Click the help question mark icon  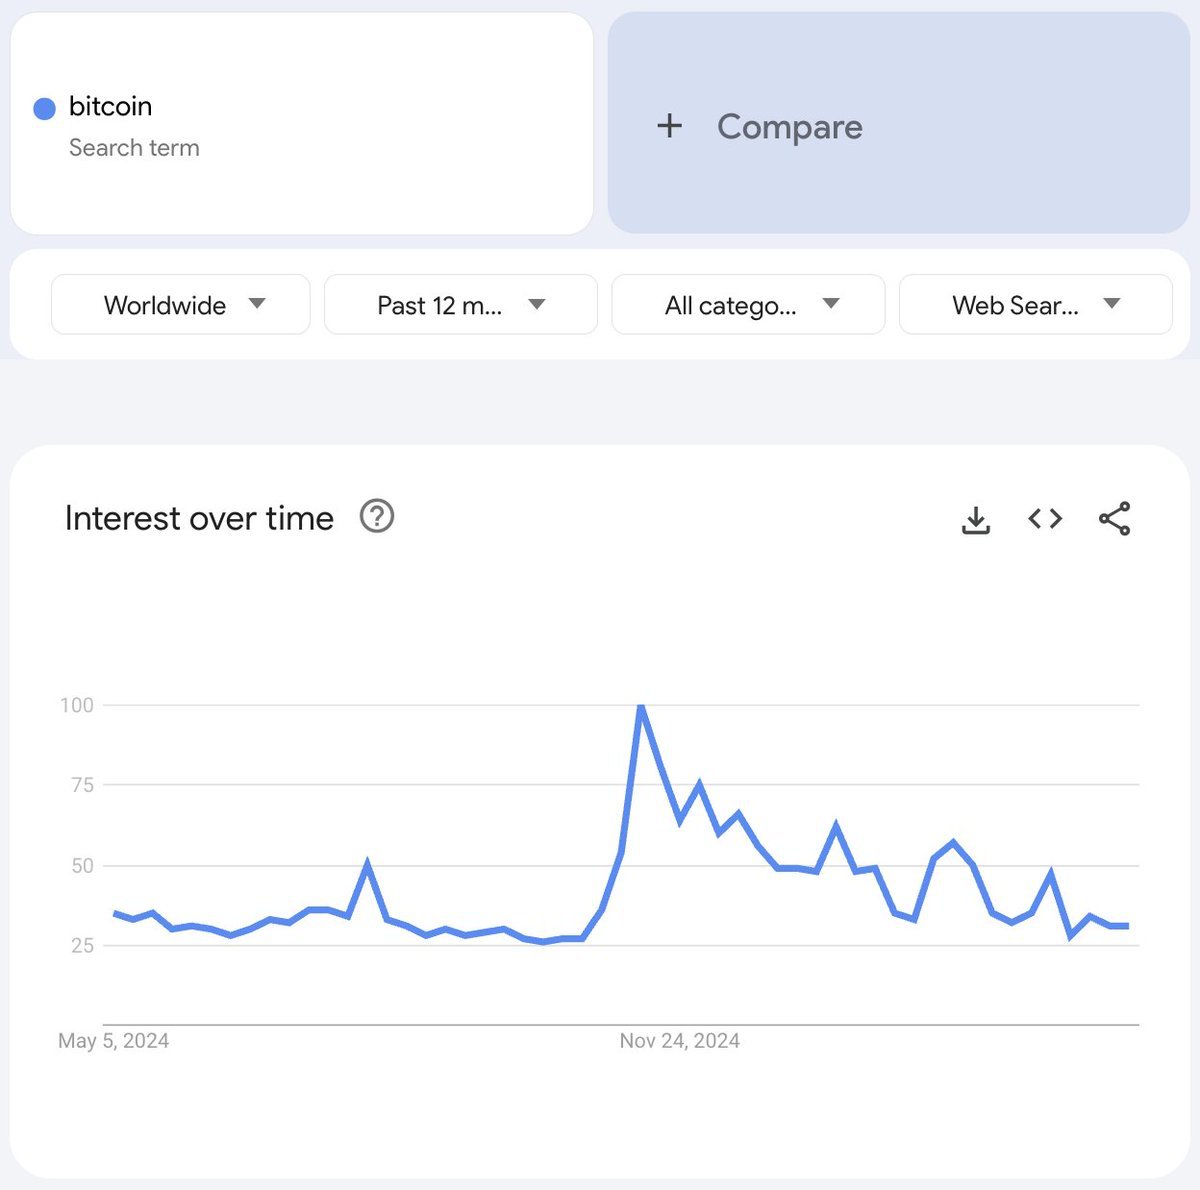point(377,517)
